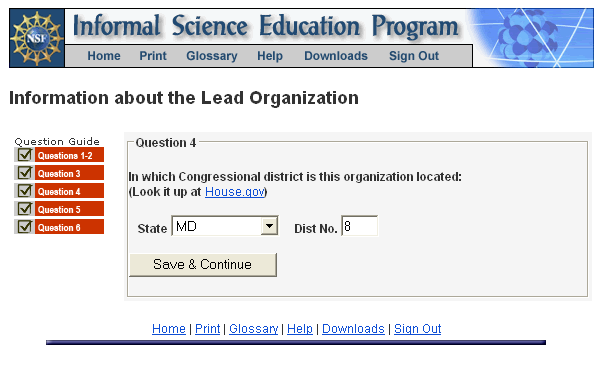612x369 pixels.
Task: Open Glossary in the top navigation bar
Action: point(212,56)
